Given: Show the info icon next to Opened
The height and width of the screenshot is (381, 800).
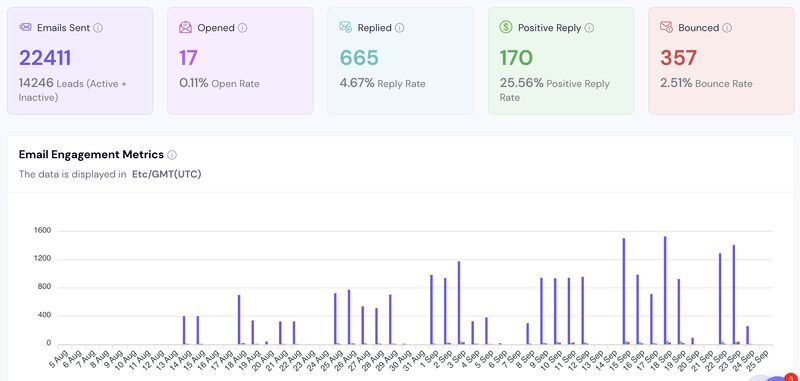Looking at the screenshot, I should click(x=242, y=28).
